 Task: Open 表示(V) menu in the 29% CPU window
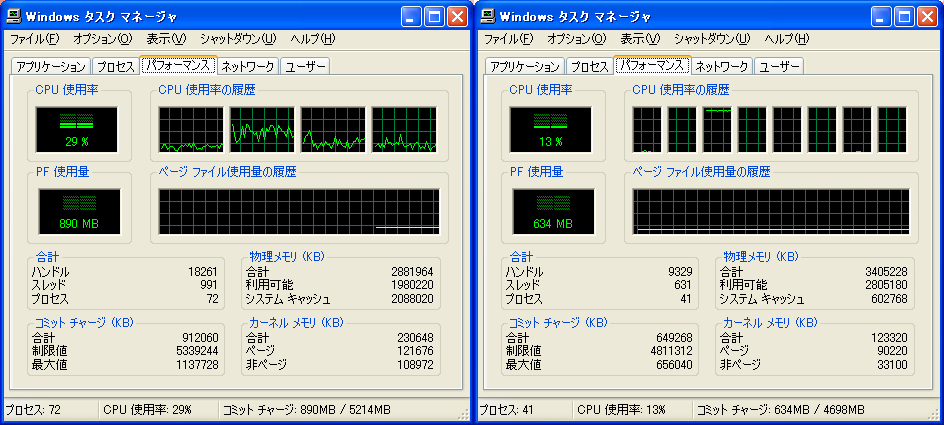[166, 39]
